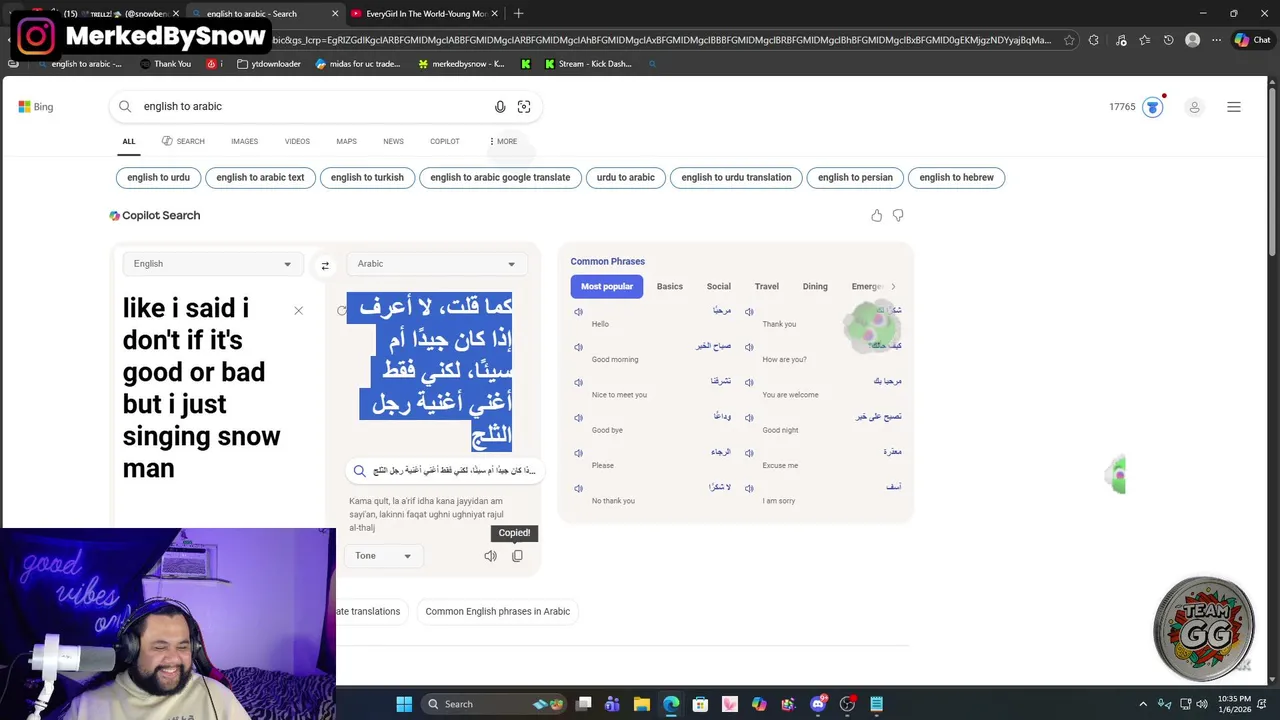Play audio for How are you?

749,347
